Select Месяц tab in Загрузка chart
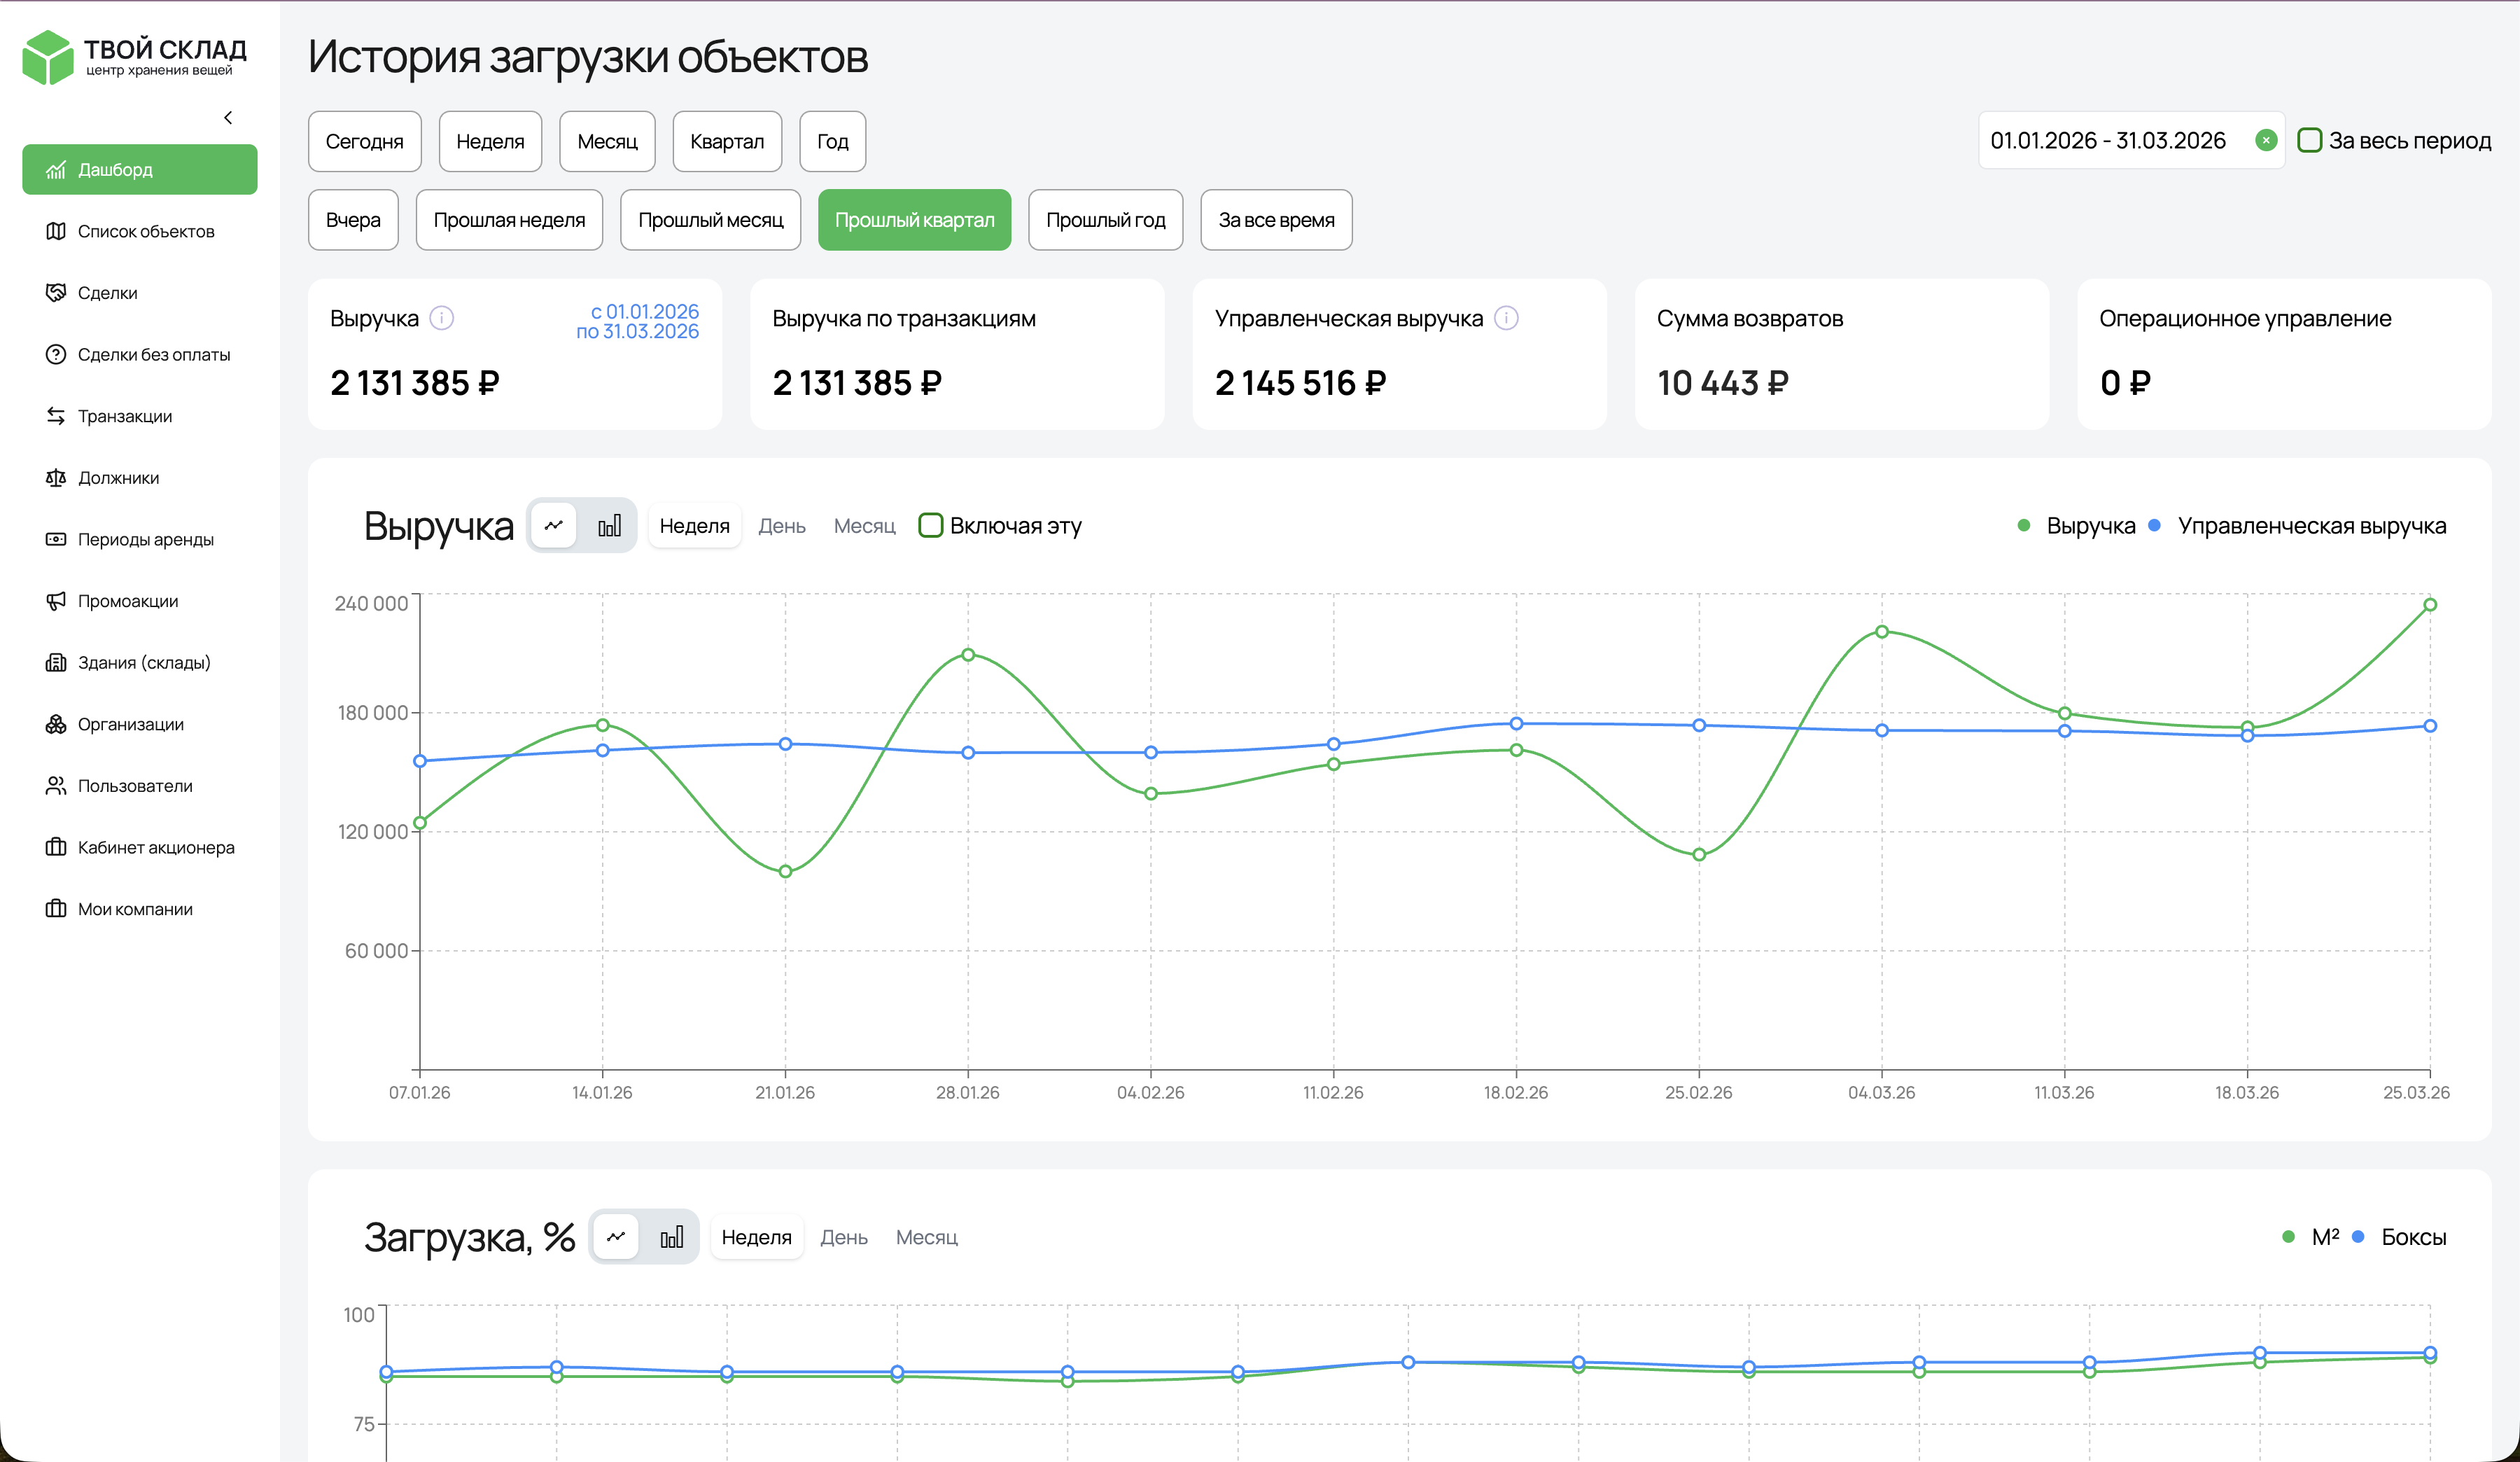The height and width of the screenshot is (1462, 2520). [x=926, y=1238]
